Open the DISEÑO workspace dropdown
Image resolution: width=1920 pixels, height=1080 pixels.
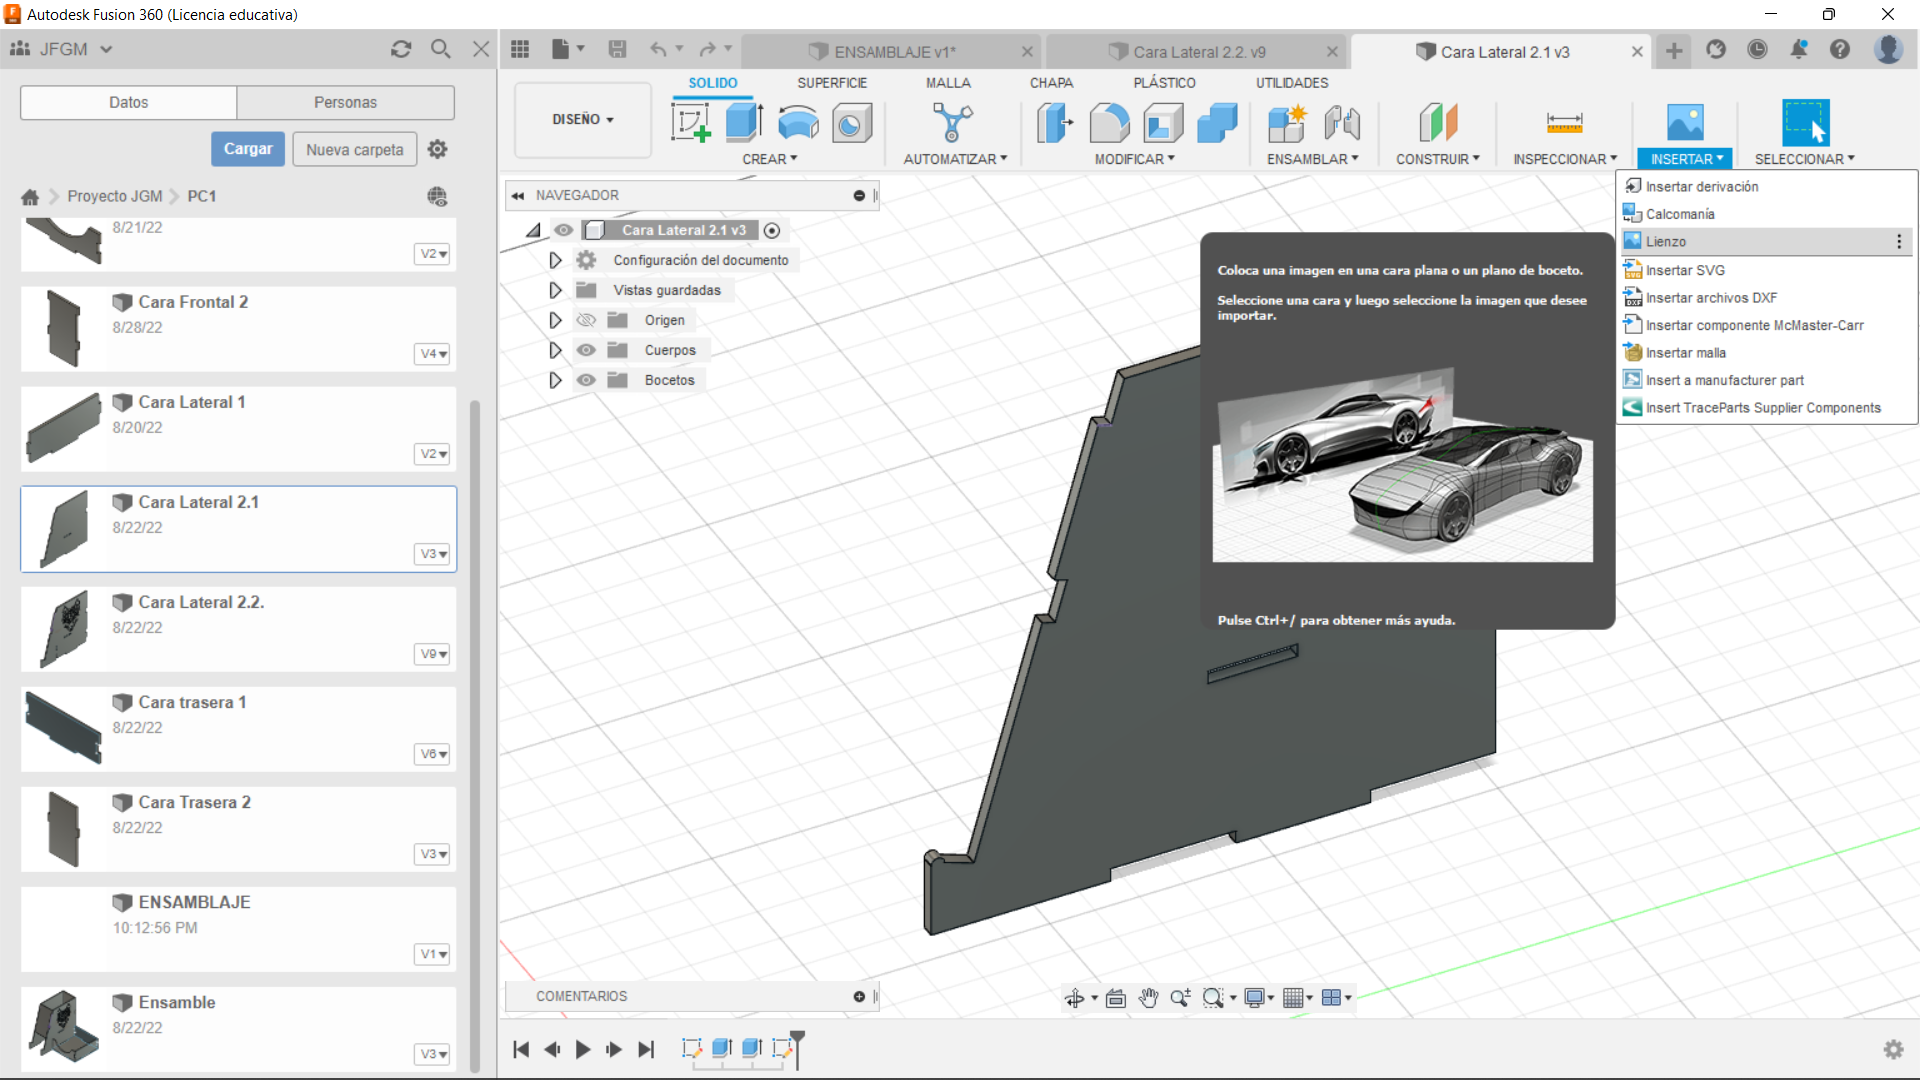[583, 119]
